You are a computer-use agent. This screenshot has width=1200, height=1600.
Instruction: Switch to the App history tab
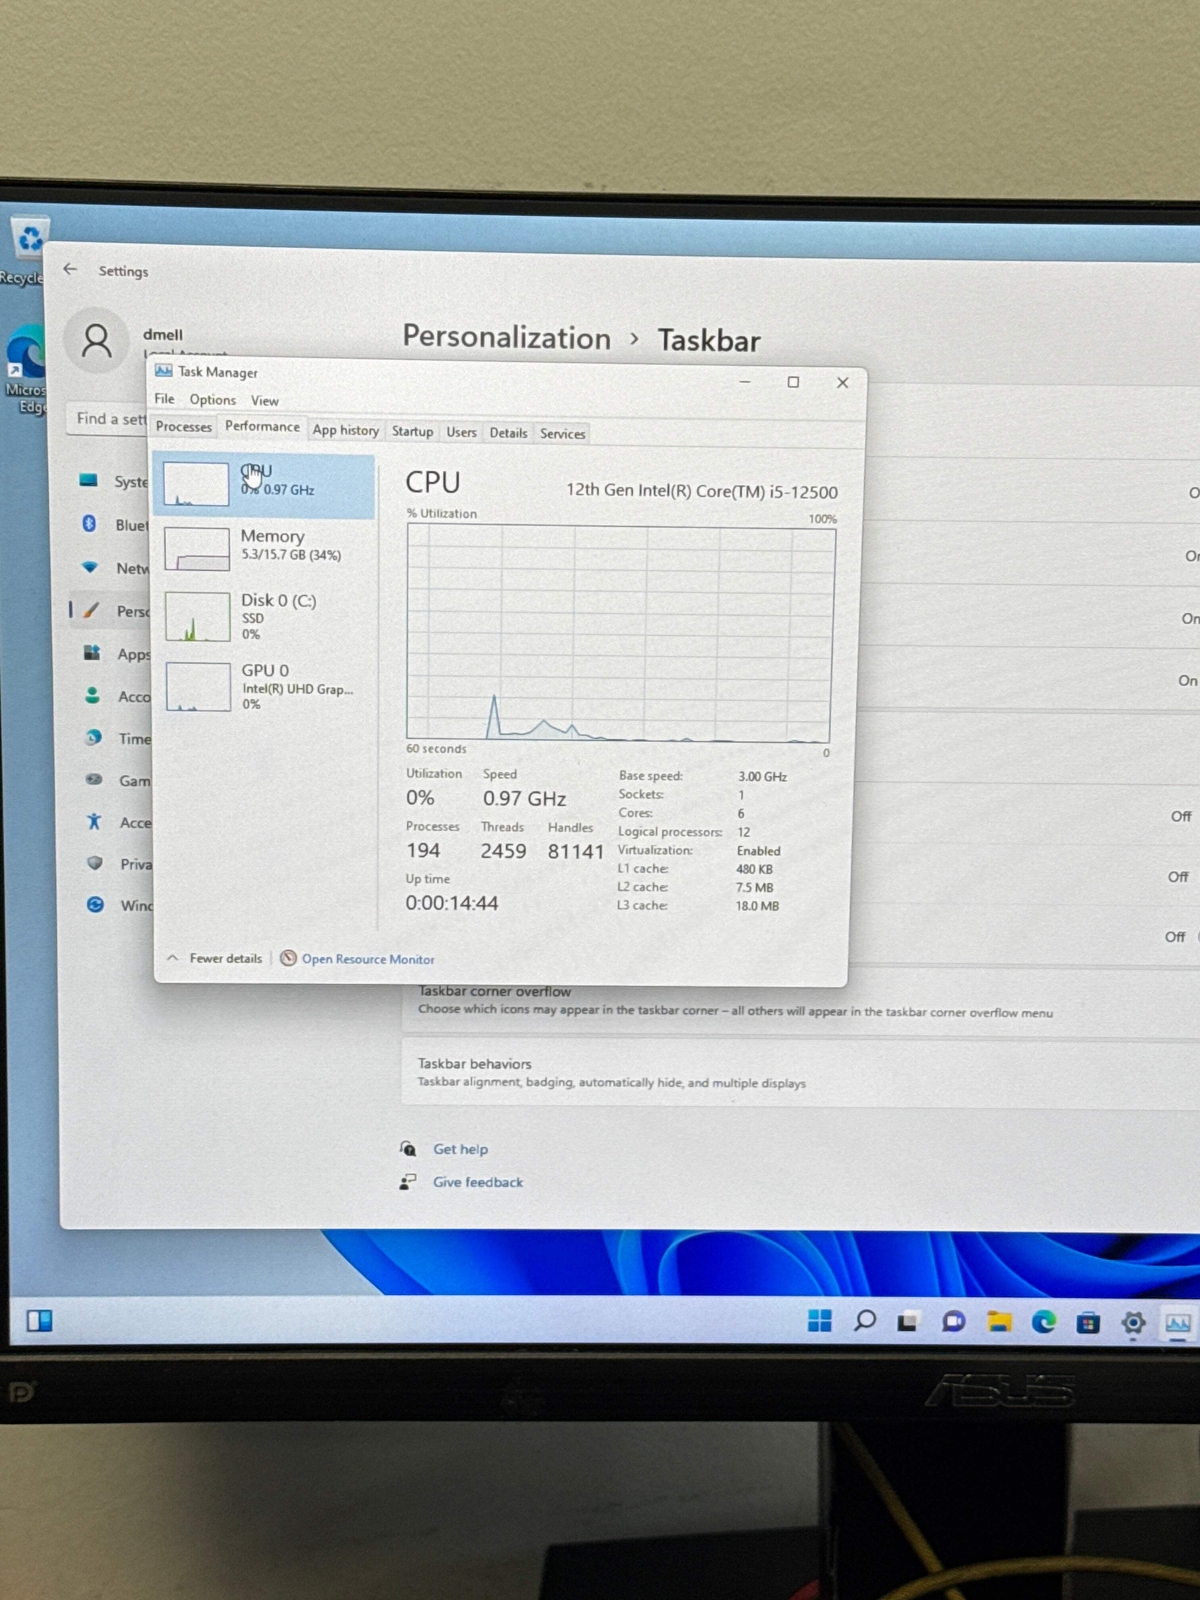pos(346,430)
